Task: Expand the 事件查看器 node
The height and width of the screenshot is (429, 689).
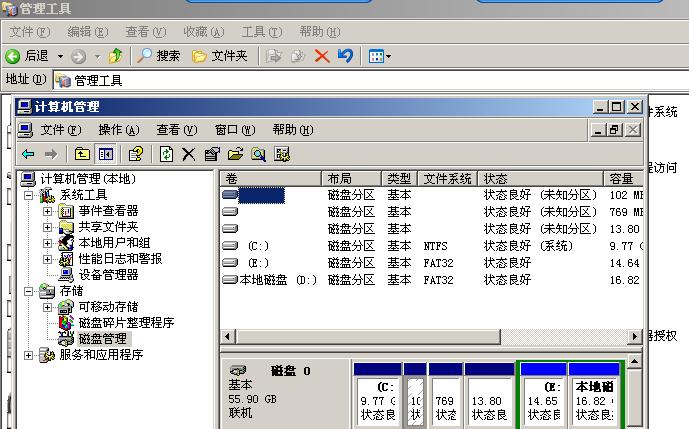Action: click(47, 211)
